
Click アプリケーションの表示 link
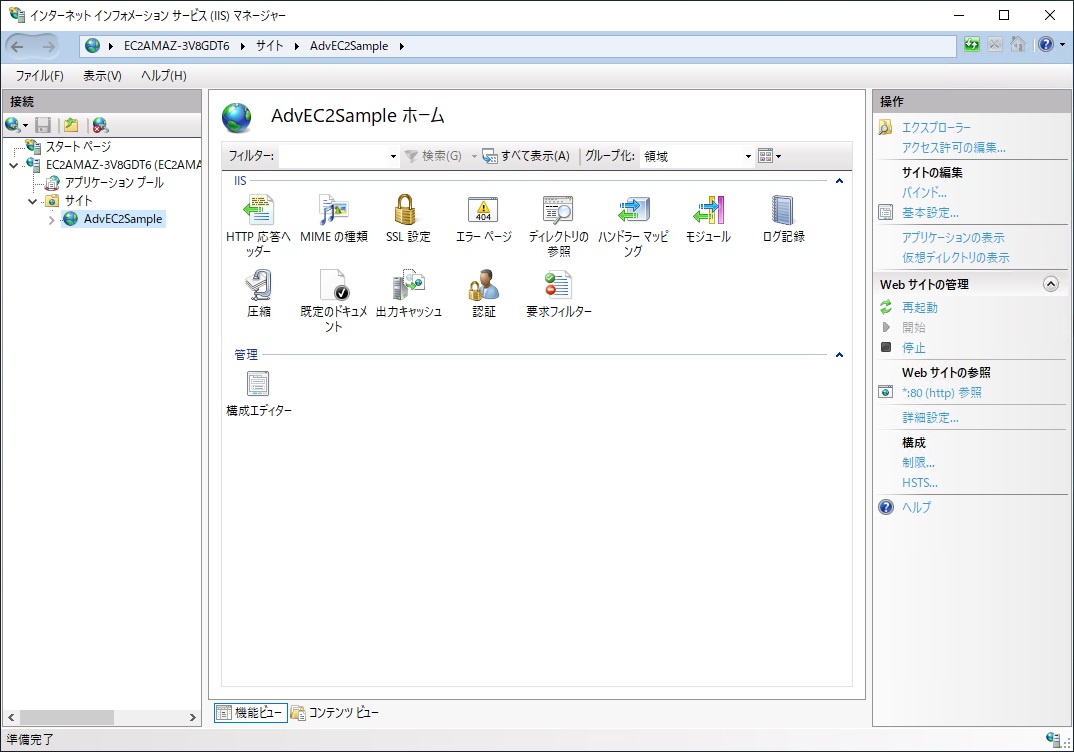(x=953, y=238)
